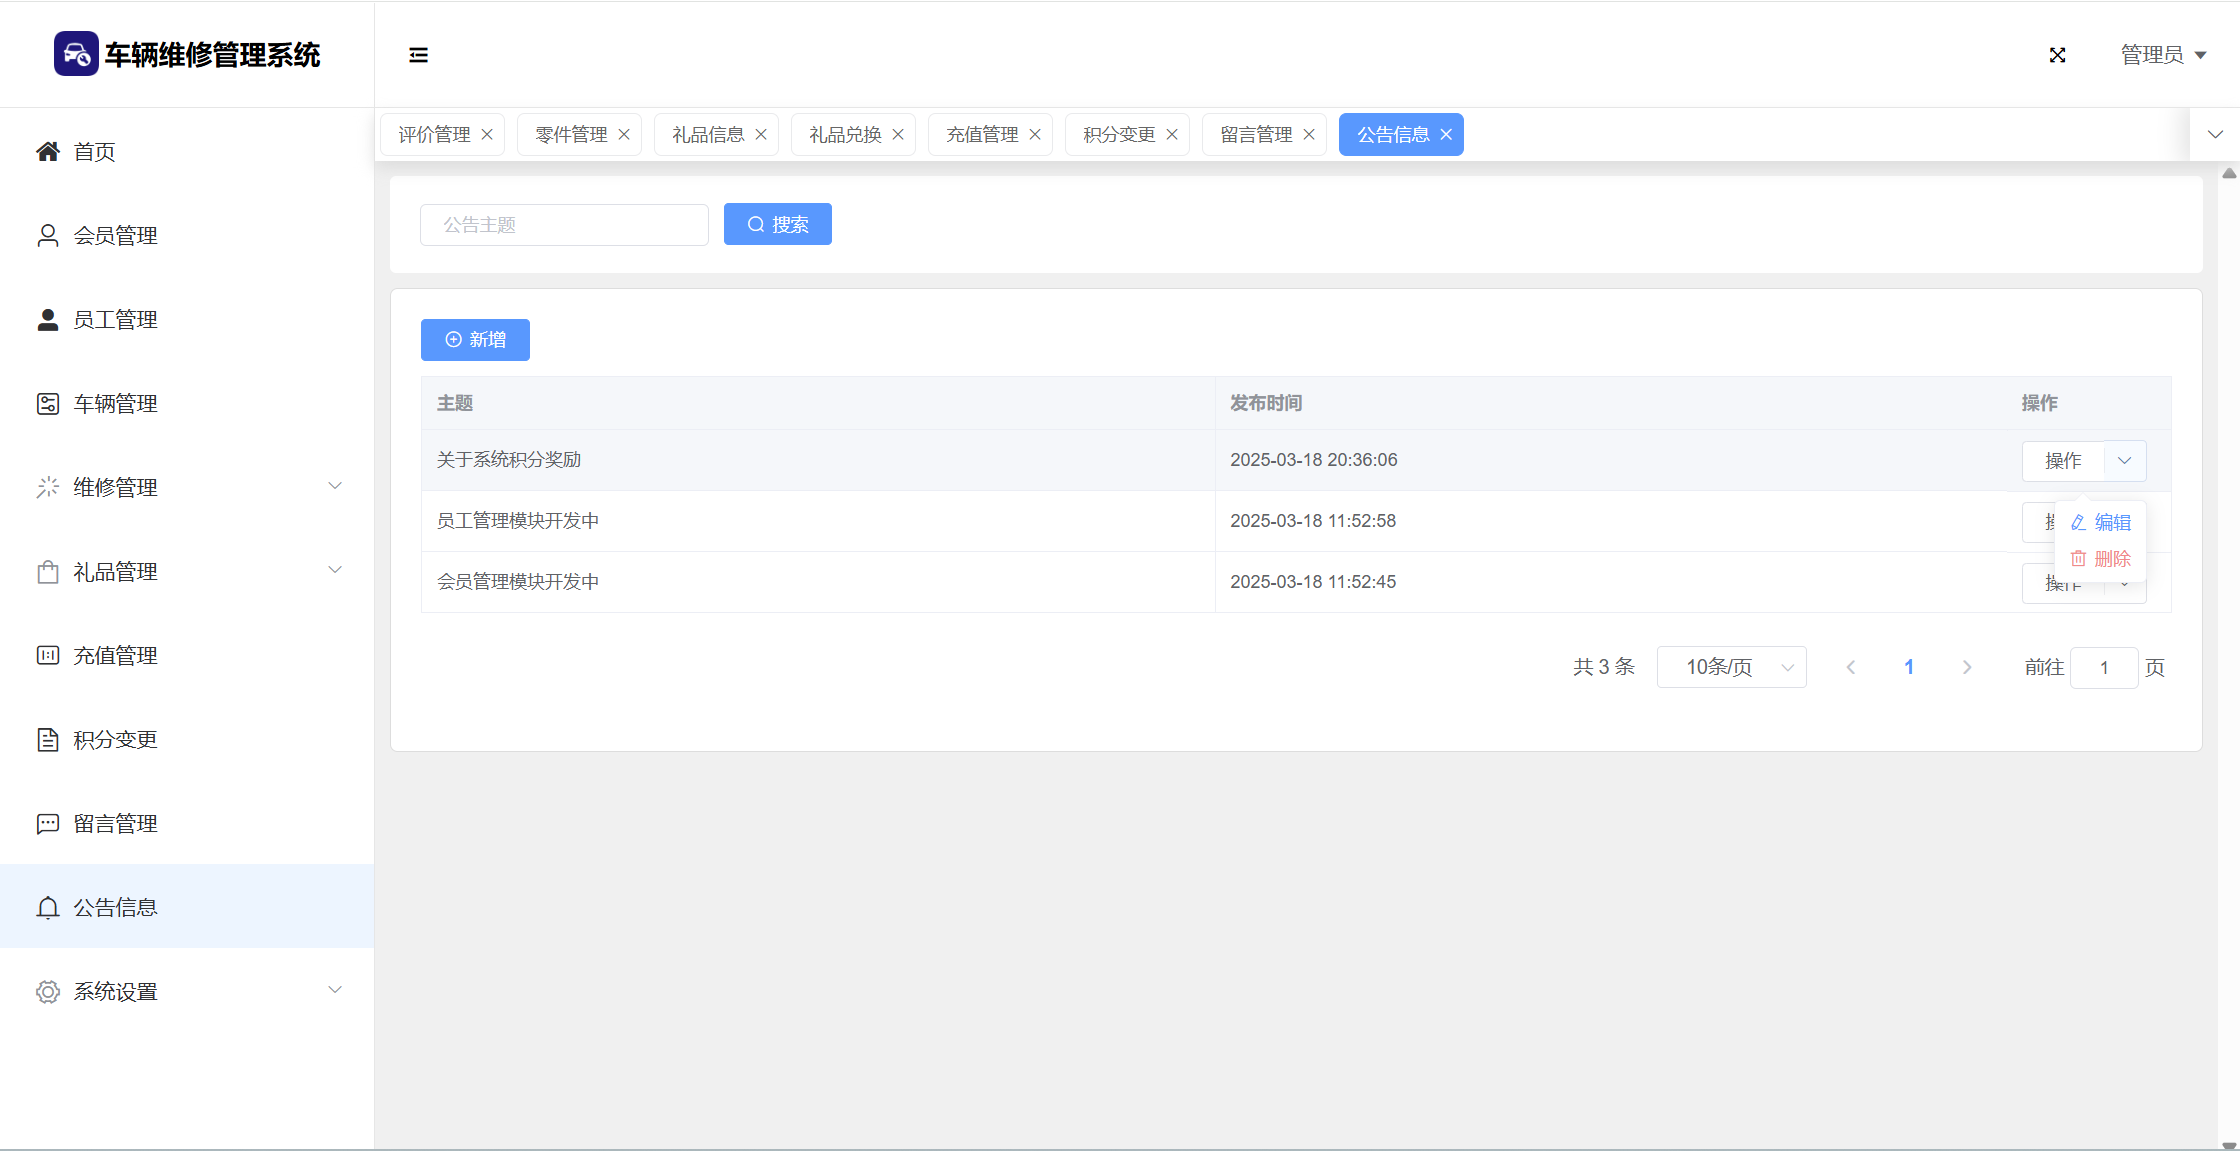Select 删除 in the dropdown menu

coord(2101,559)
